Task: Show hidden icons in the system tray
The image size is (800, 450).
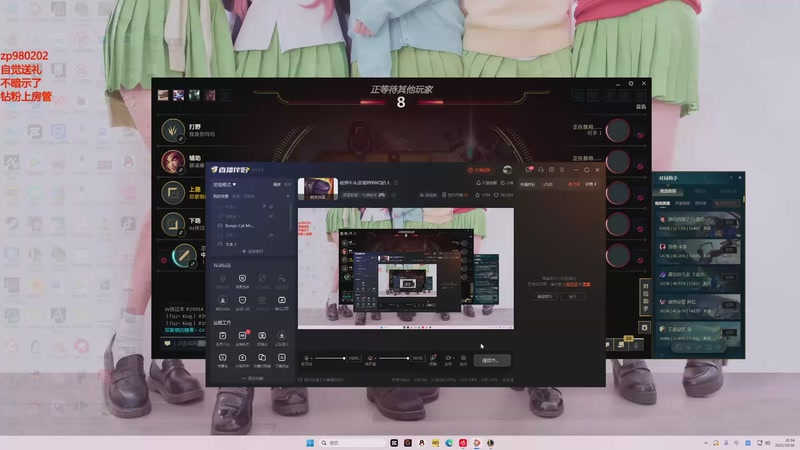Action: pyautogui.click(x=706, y=443)
